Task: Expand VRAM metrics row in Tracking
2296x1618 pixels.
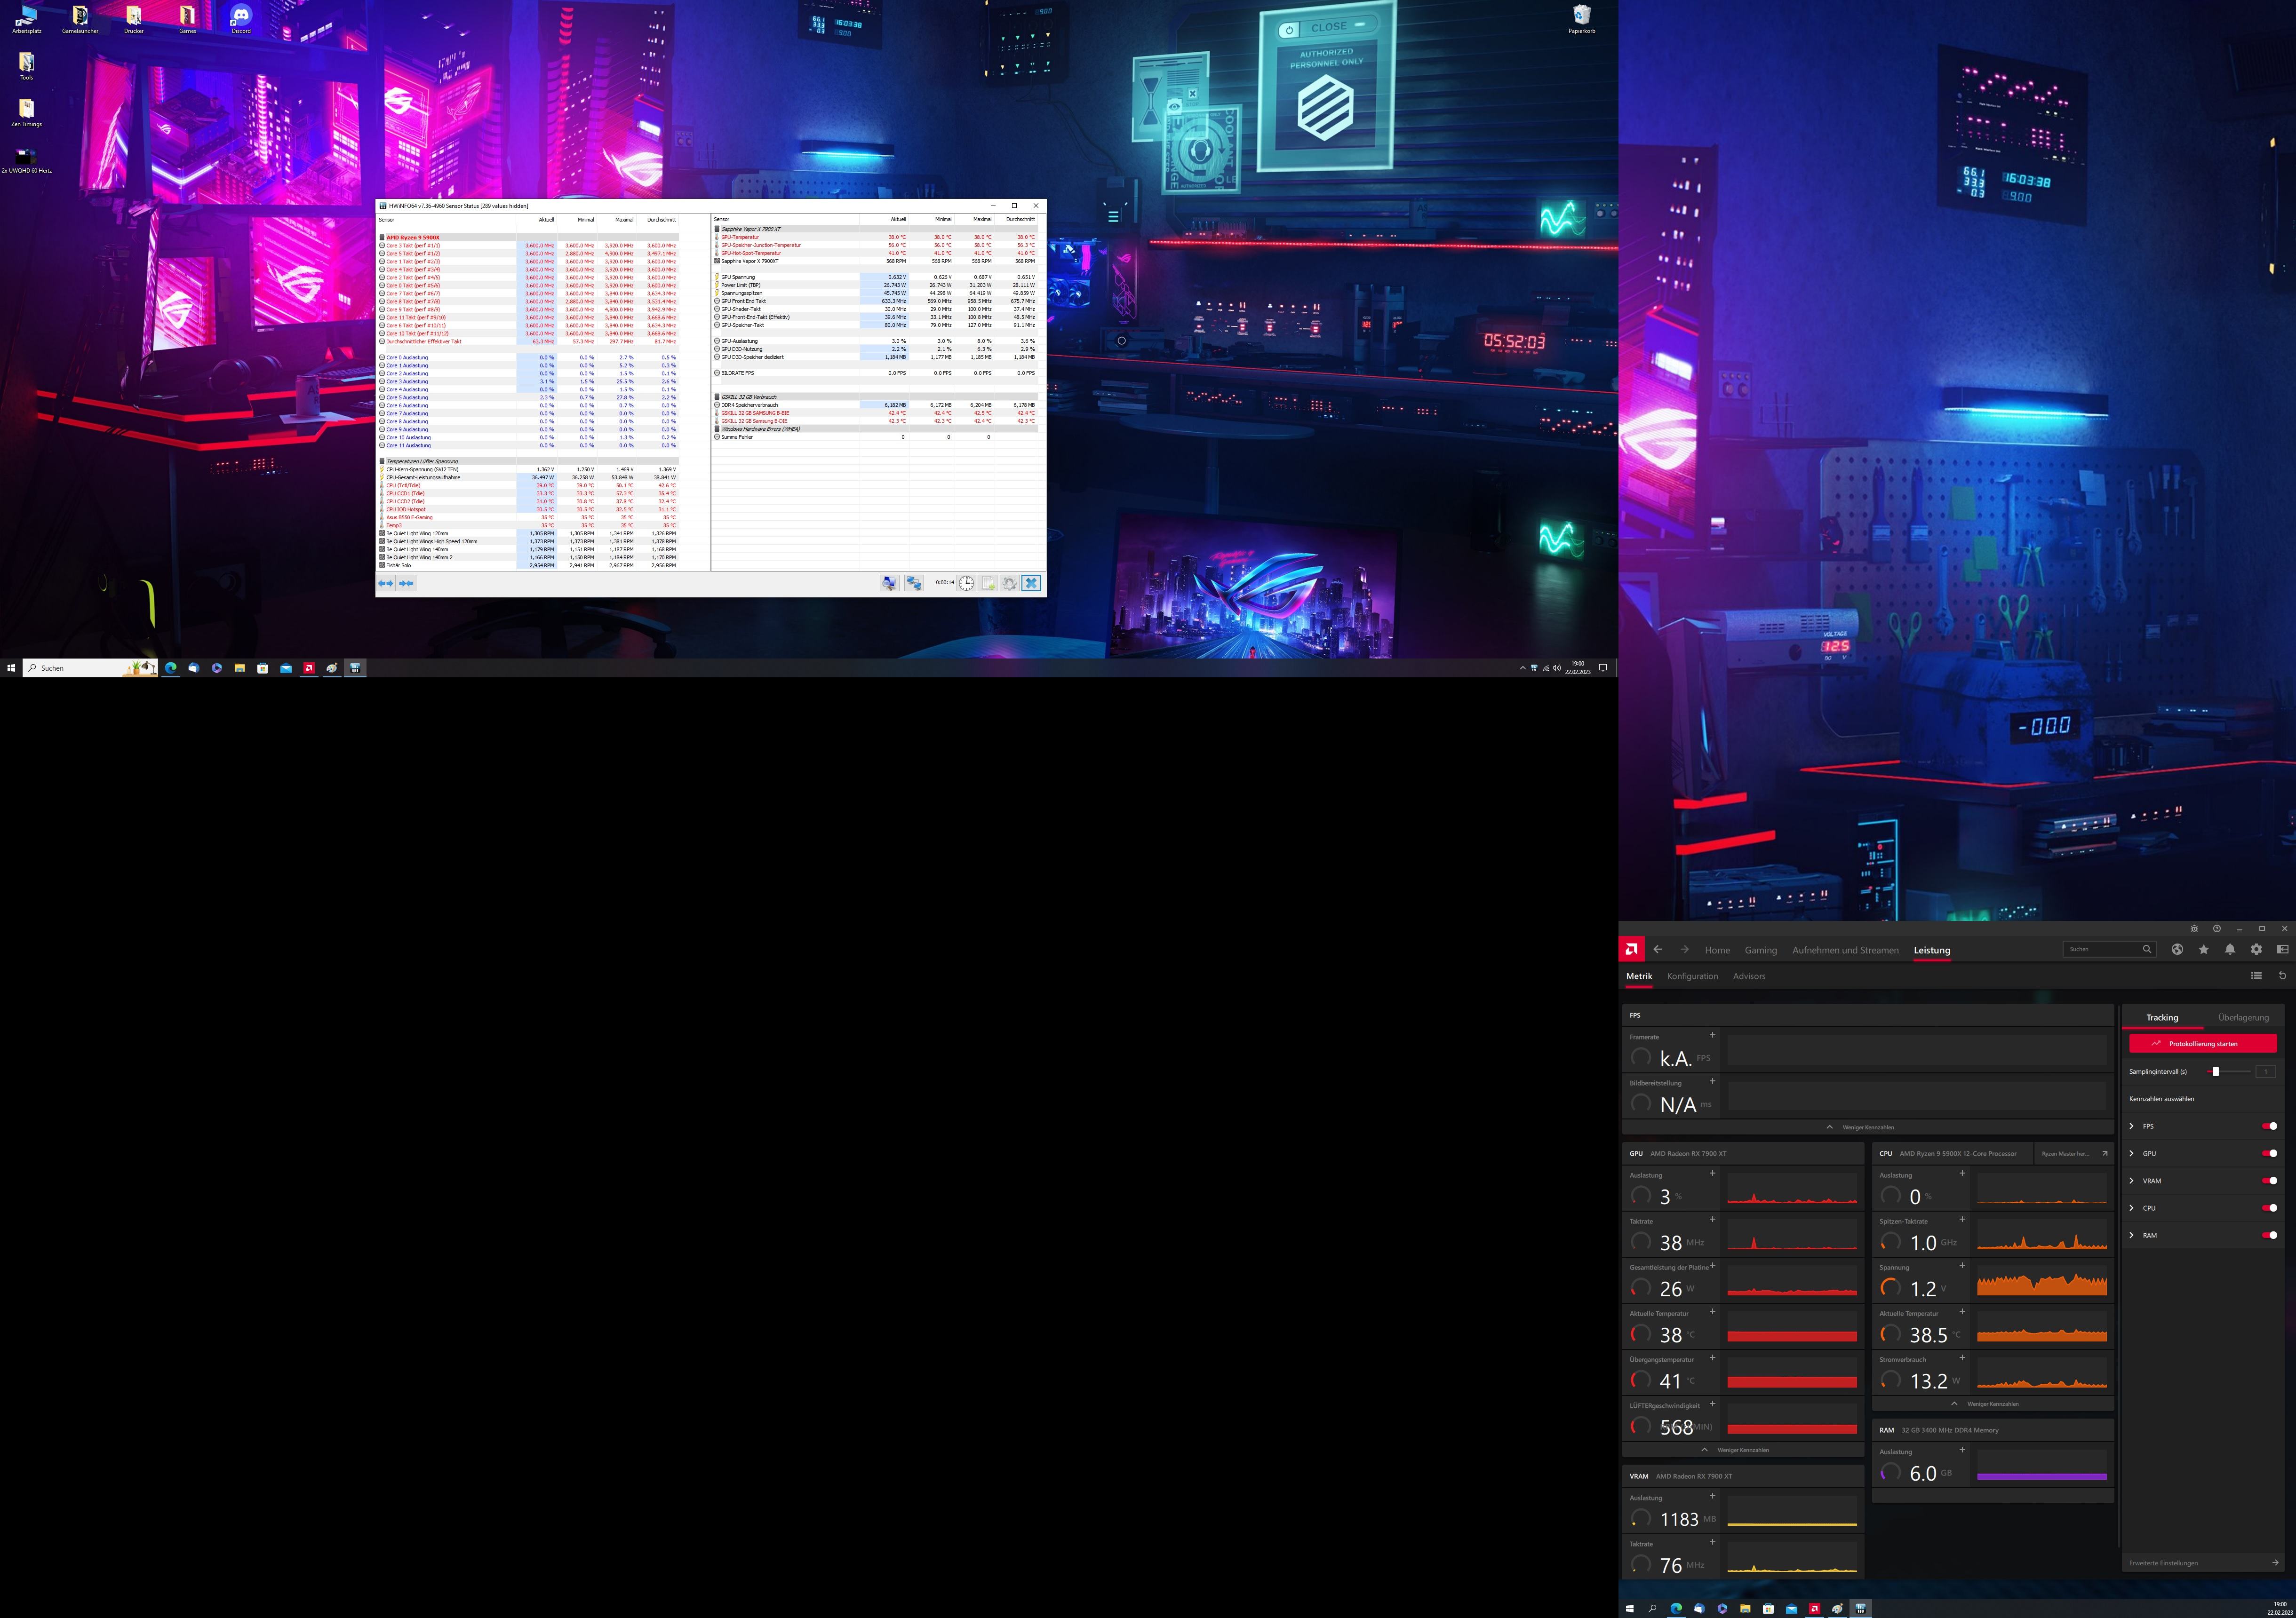Action: point(2132,1180)
